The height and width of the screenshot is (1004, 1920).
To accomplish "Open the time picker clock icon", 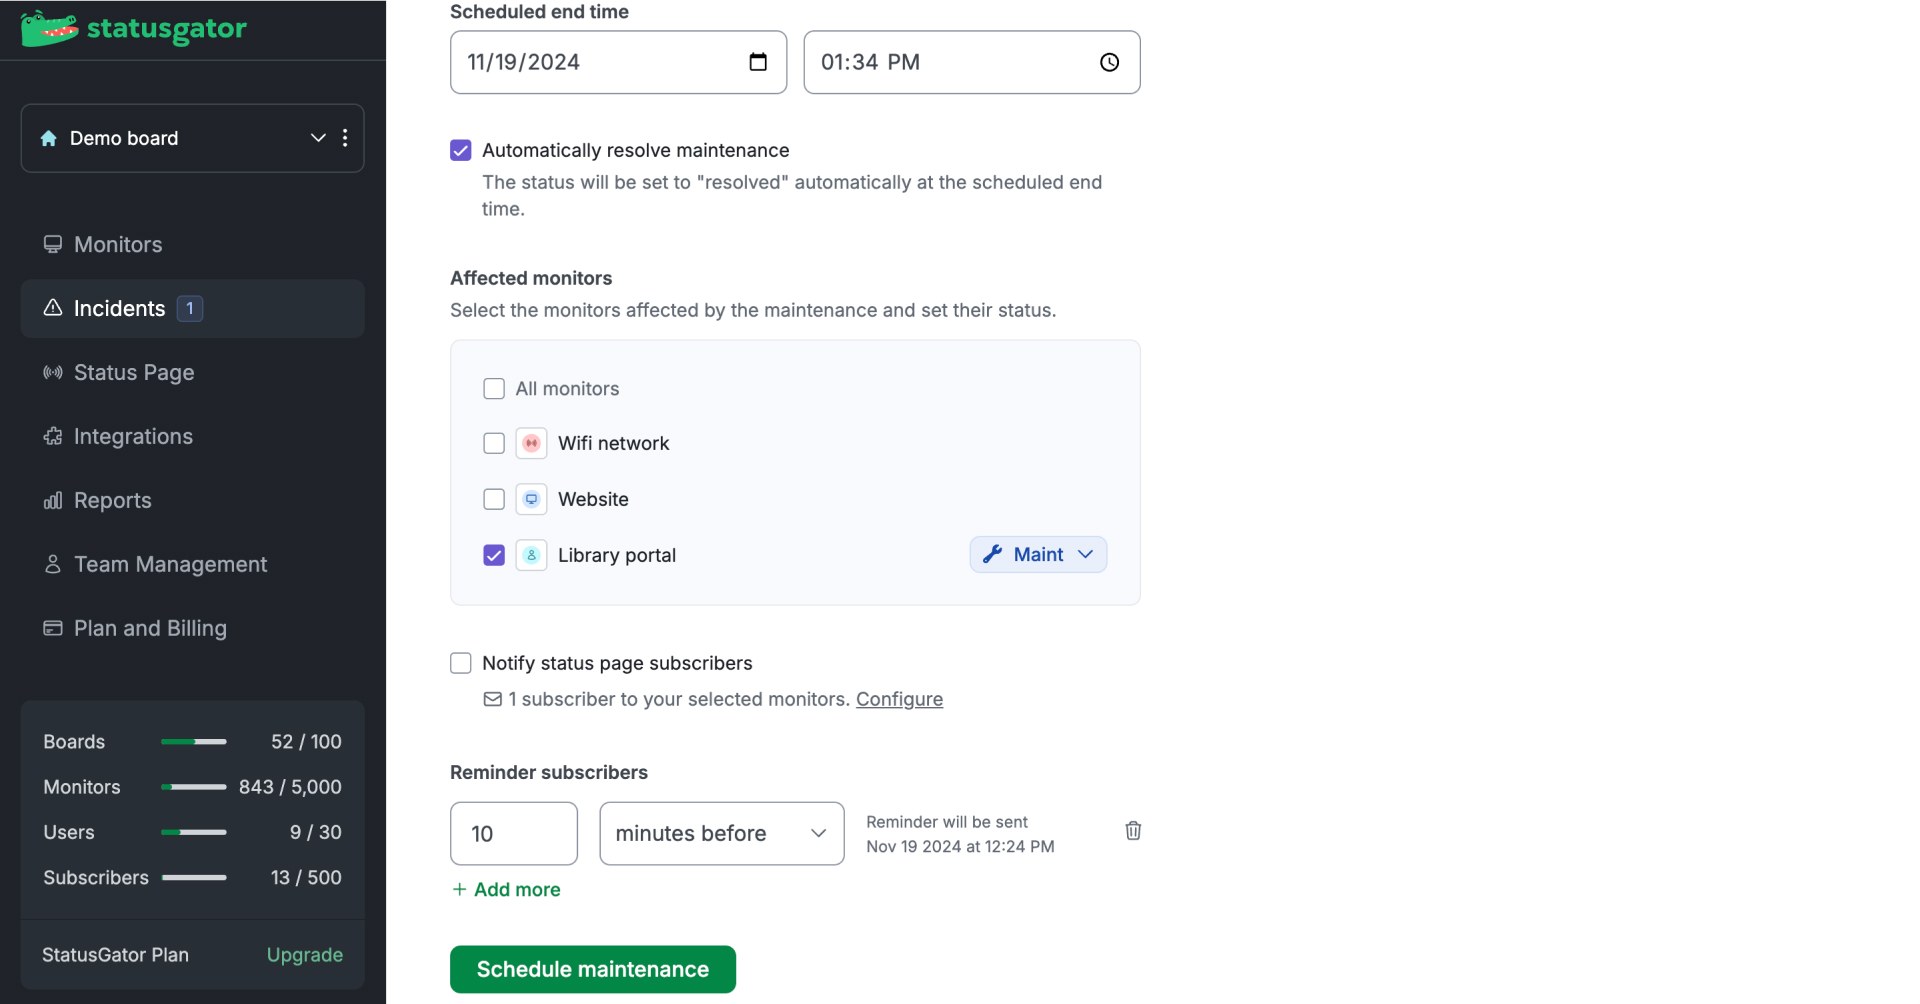I will click(1109, 62).
